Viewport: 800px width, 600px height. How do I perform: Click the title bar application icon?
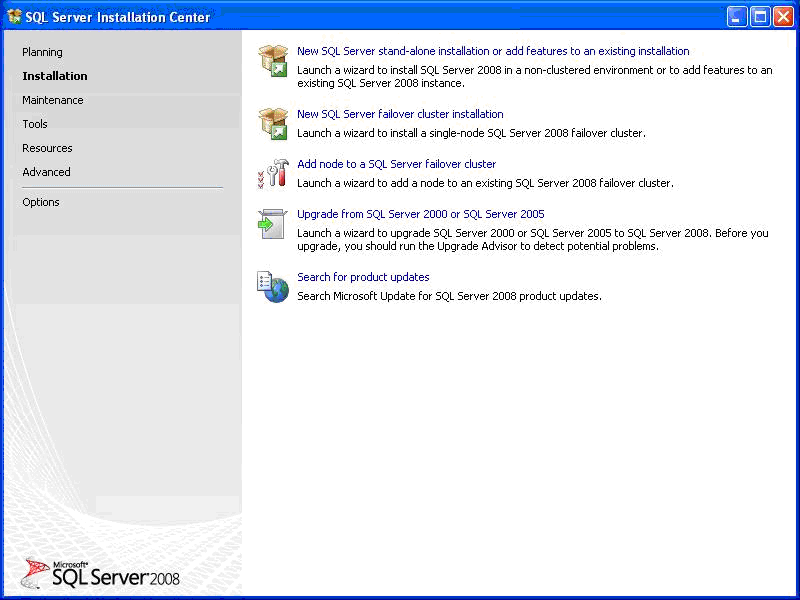point(14,17)
